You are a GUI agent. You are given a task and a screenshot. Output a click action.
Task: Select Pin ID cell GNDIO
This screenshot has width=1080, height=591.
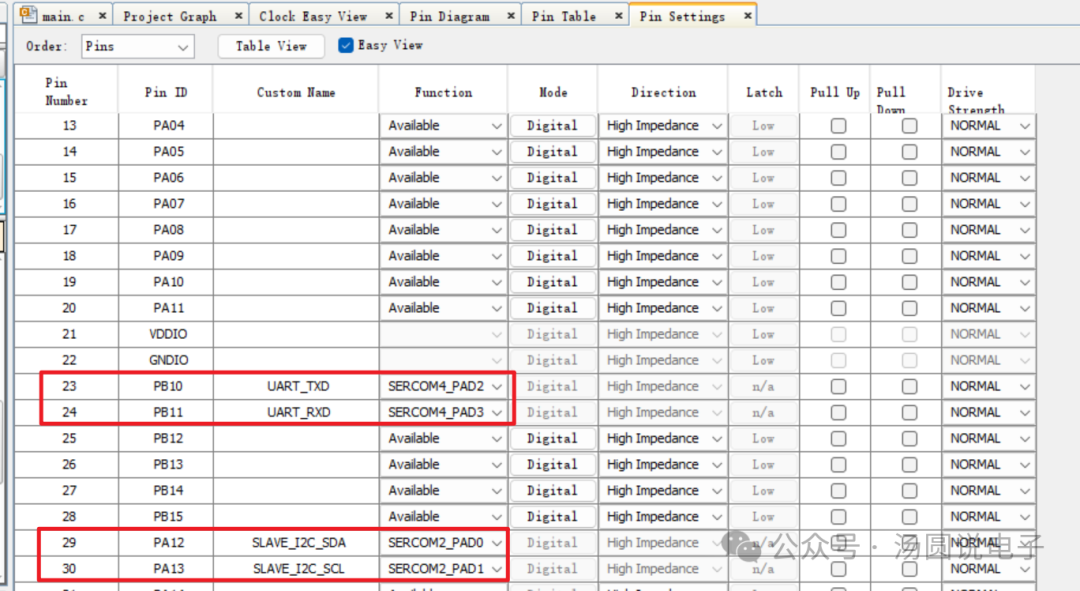167,360
